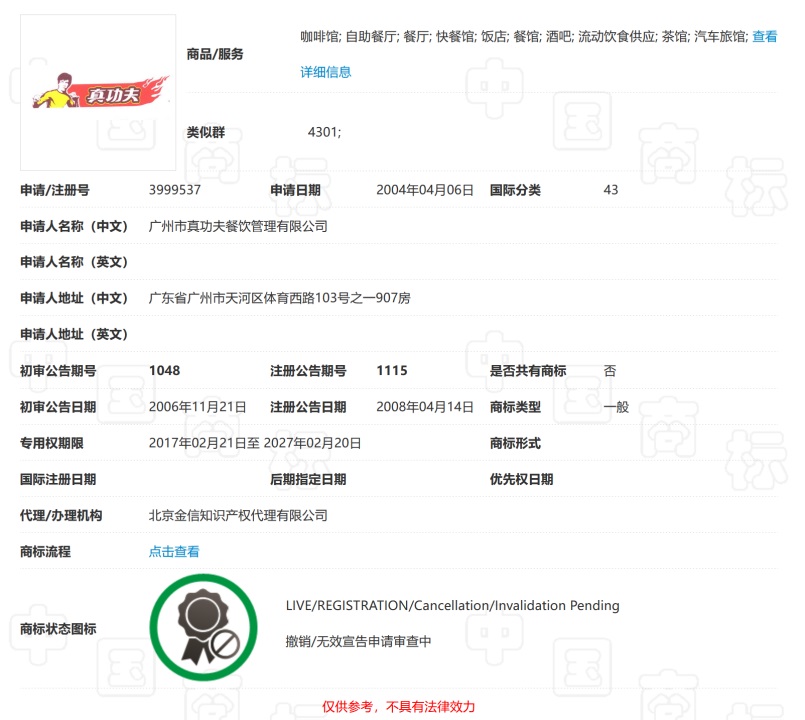The height and width of the screenshot is (720, 805).
Task: Click the red 仅供参考 disclaimer text
Action: pos(398,706)
